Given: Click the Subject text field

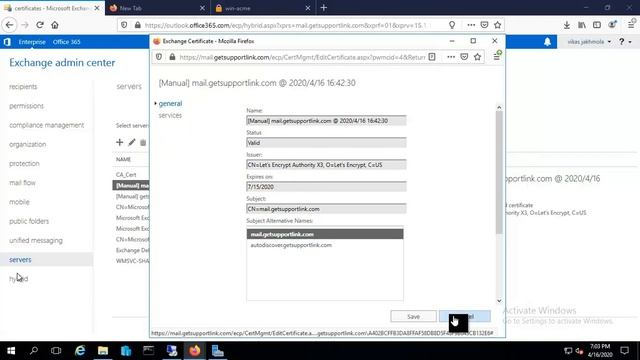Looking at the screenshot, I should pos(326,209).
